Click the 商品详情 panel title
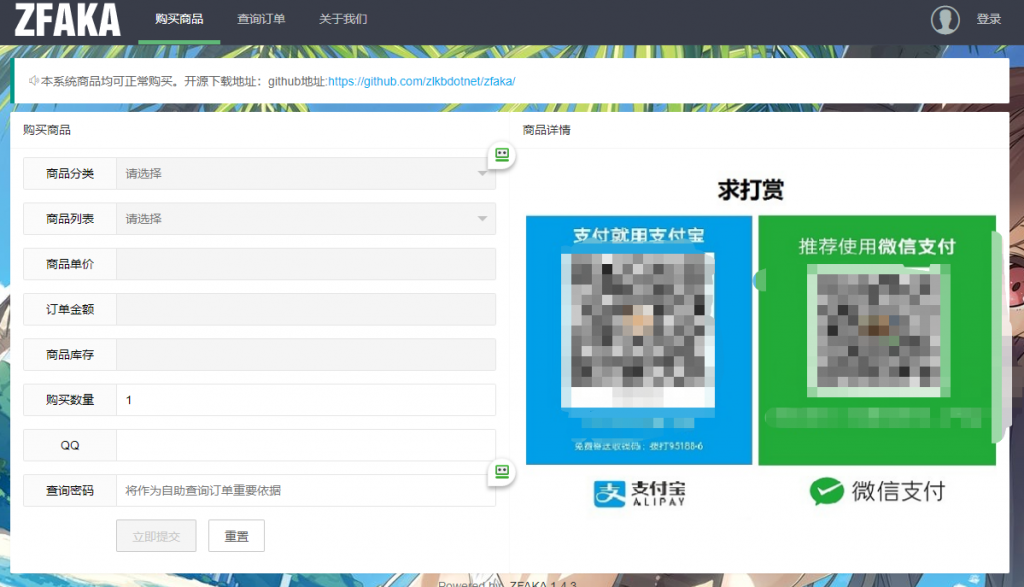Screen dimensions: 1024x587 pyautogui.click(x=547, y=130)
